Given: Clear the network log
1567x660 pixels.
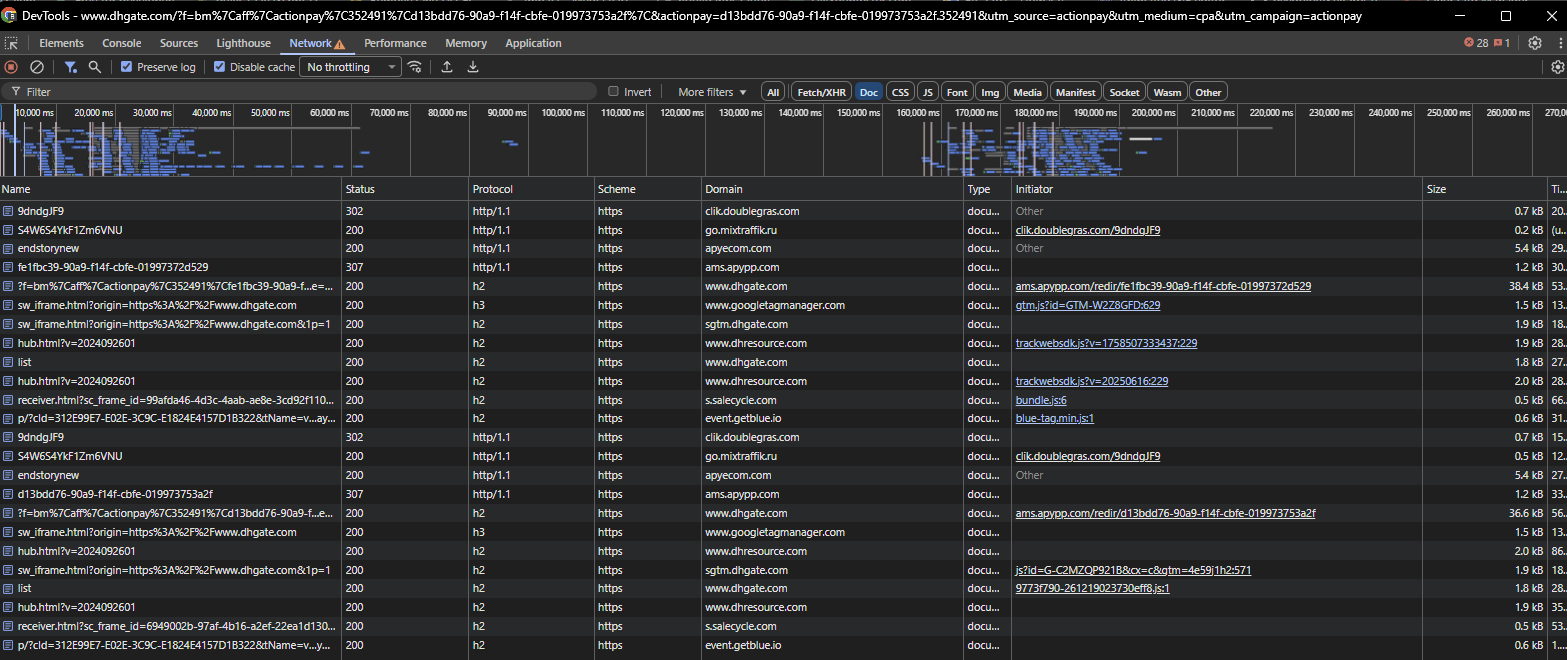Looking at the screenshot, I should [37, 67].
